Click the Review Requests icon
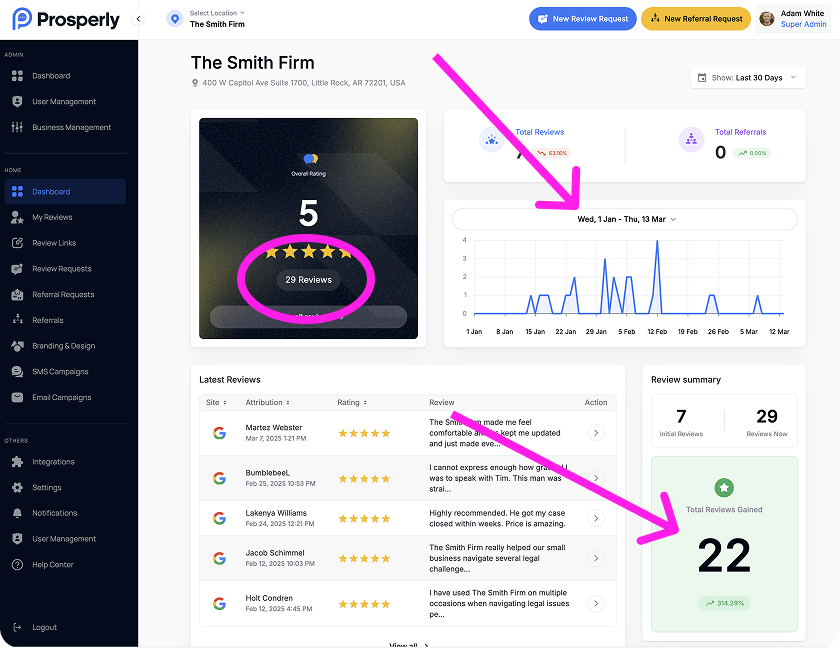Screen dimensions: 840x648 pyautogui.click(x=17, y=268)
